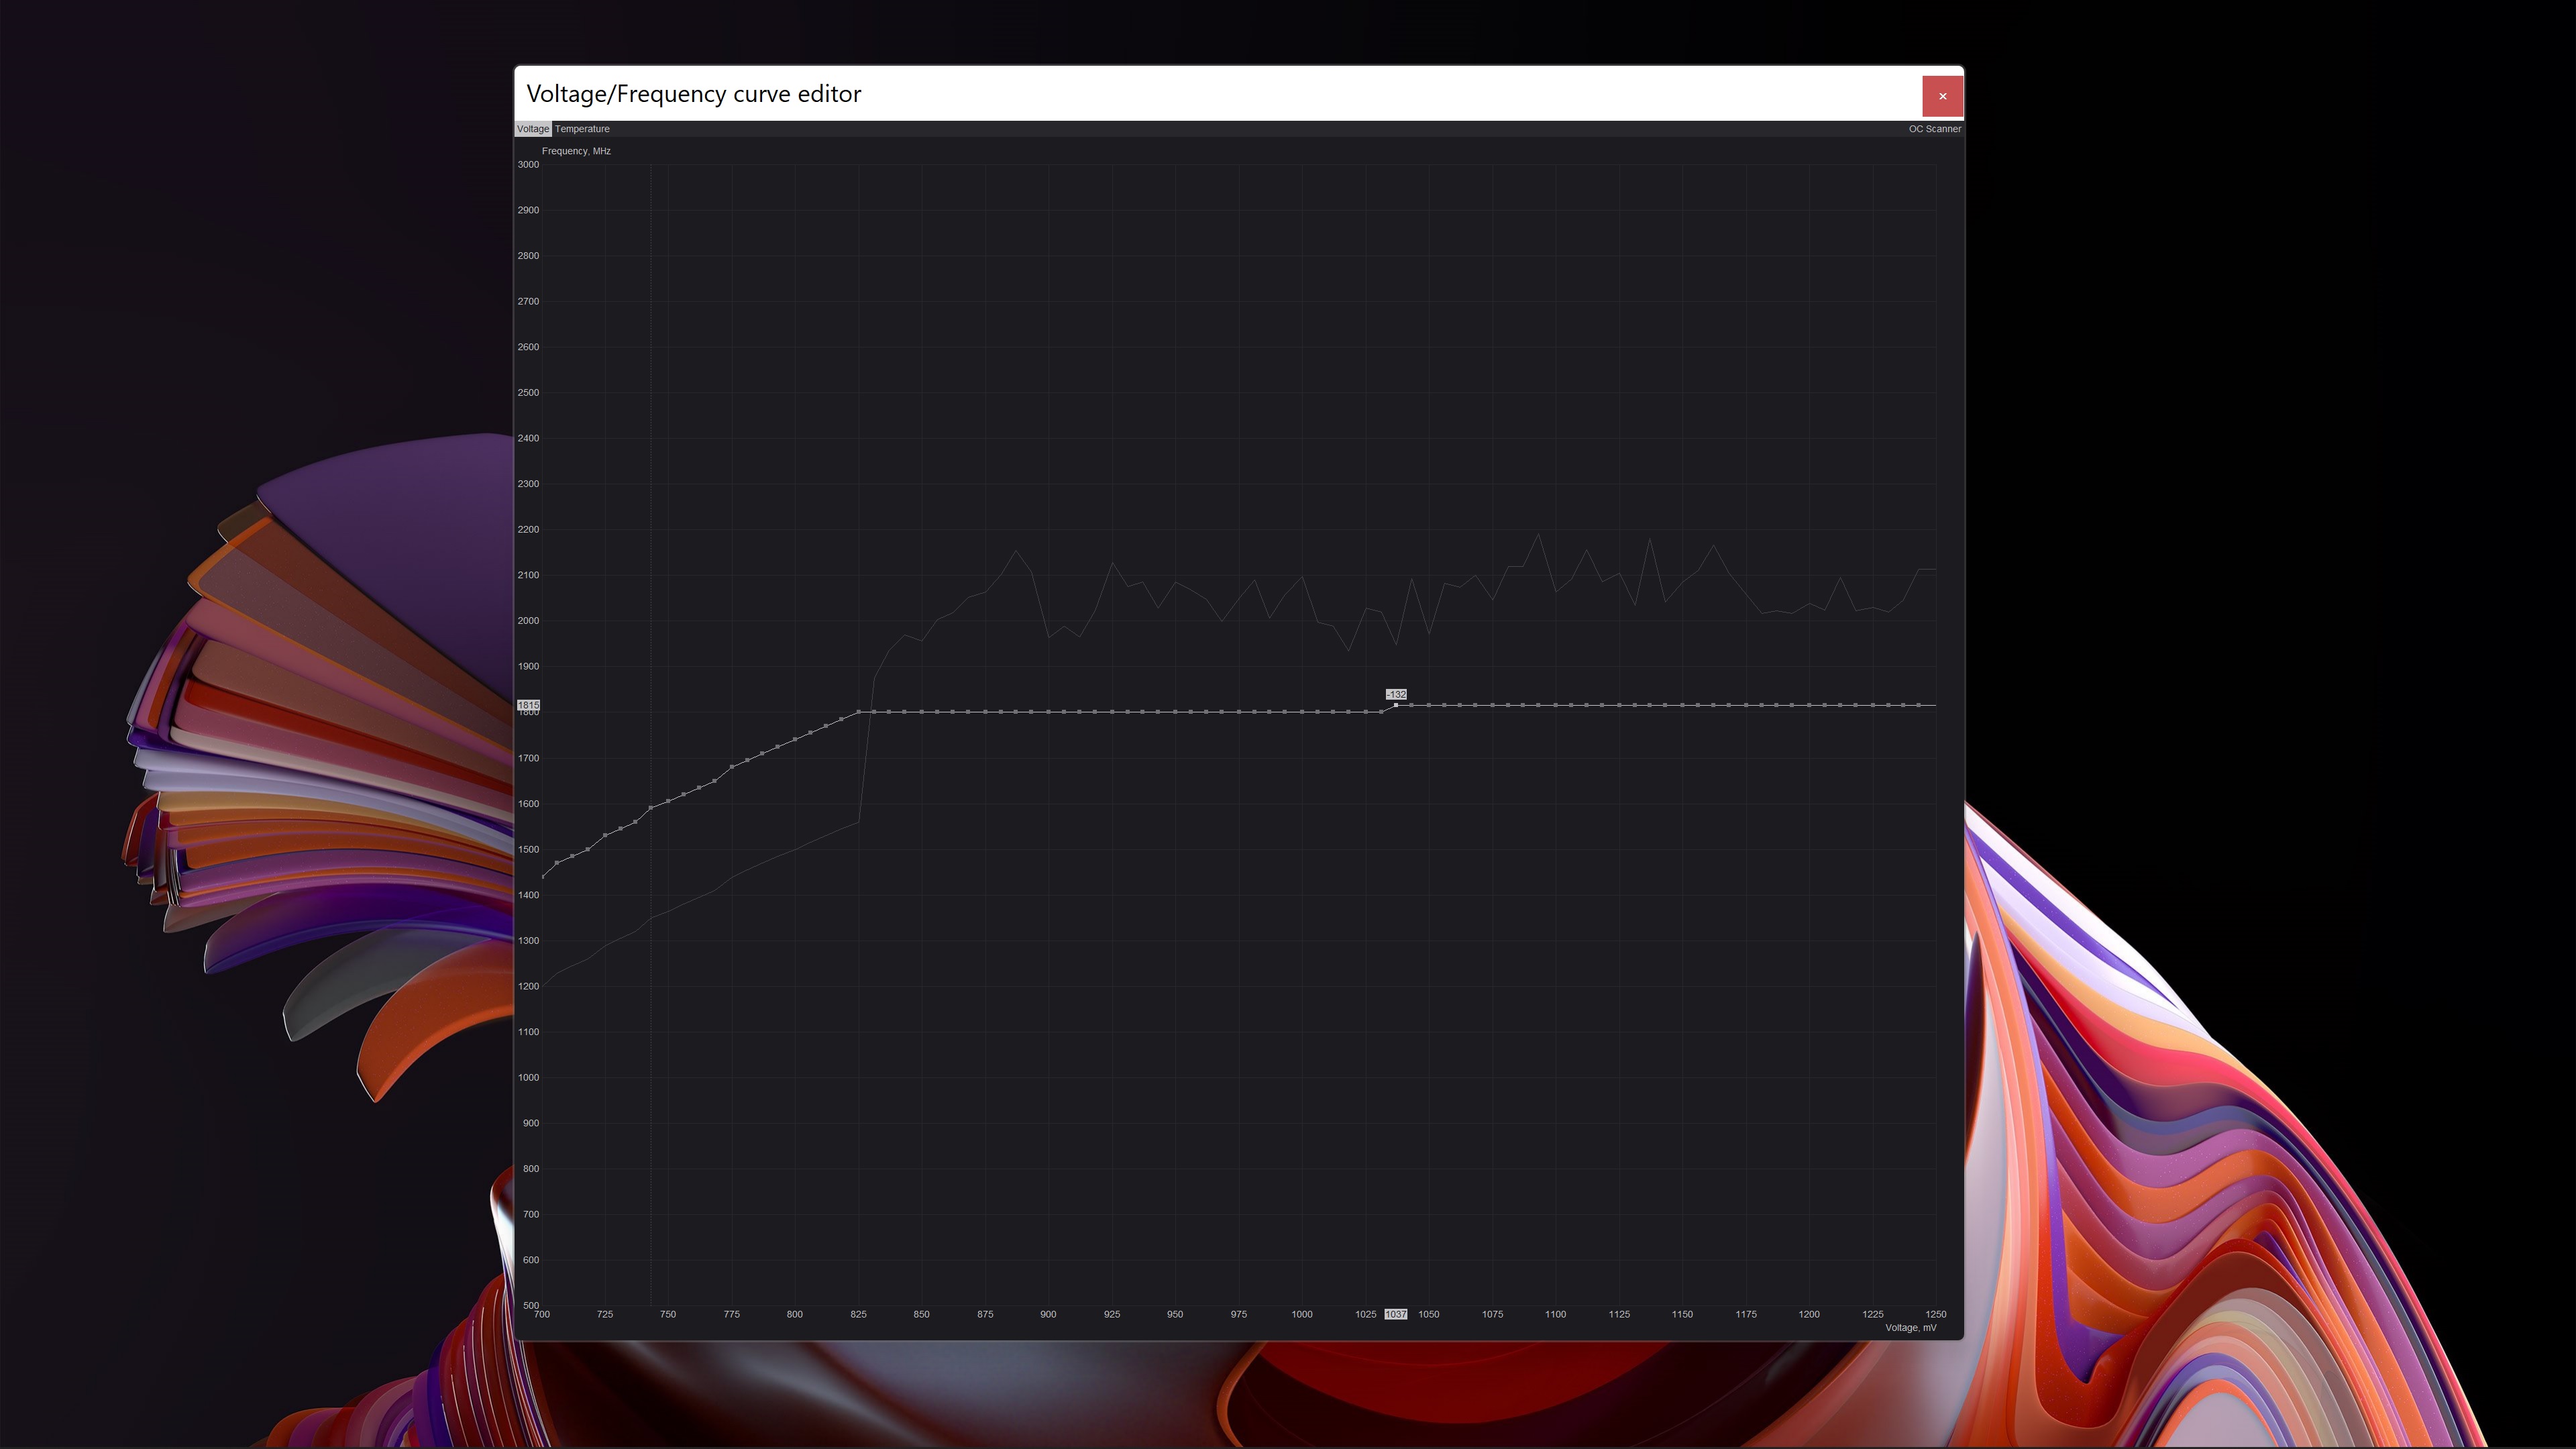The height and width of the screenshot is (1449, 2576).
Task: Select the curve point at 800 mV
Action: tap(795, 740)
